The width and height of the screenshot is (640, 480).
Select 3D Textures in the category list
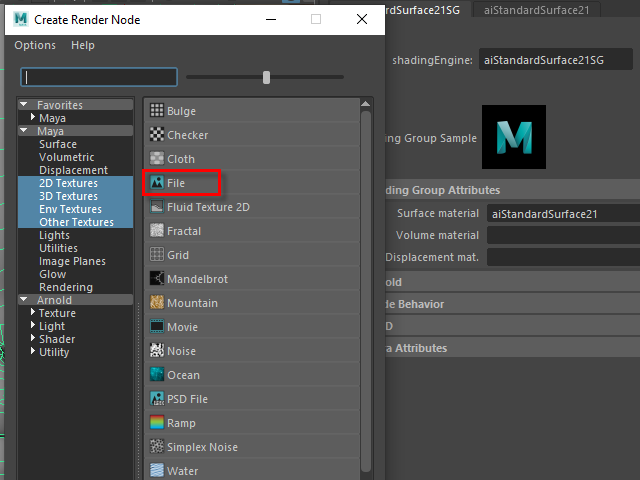point(68,196)
